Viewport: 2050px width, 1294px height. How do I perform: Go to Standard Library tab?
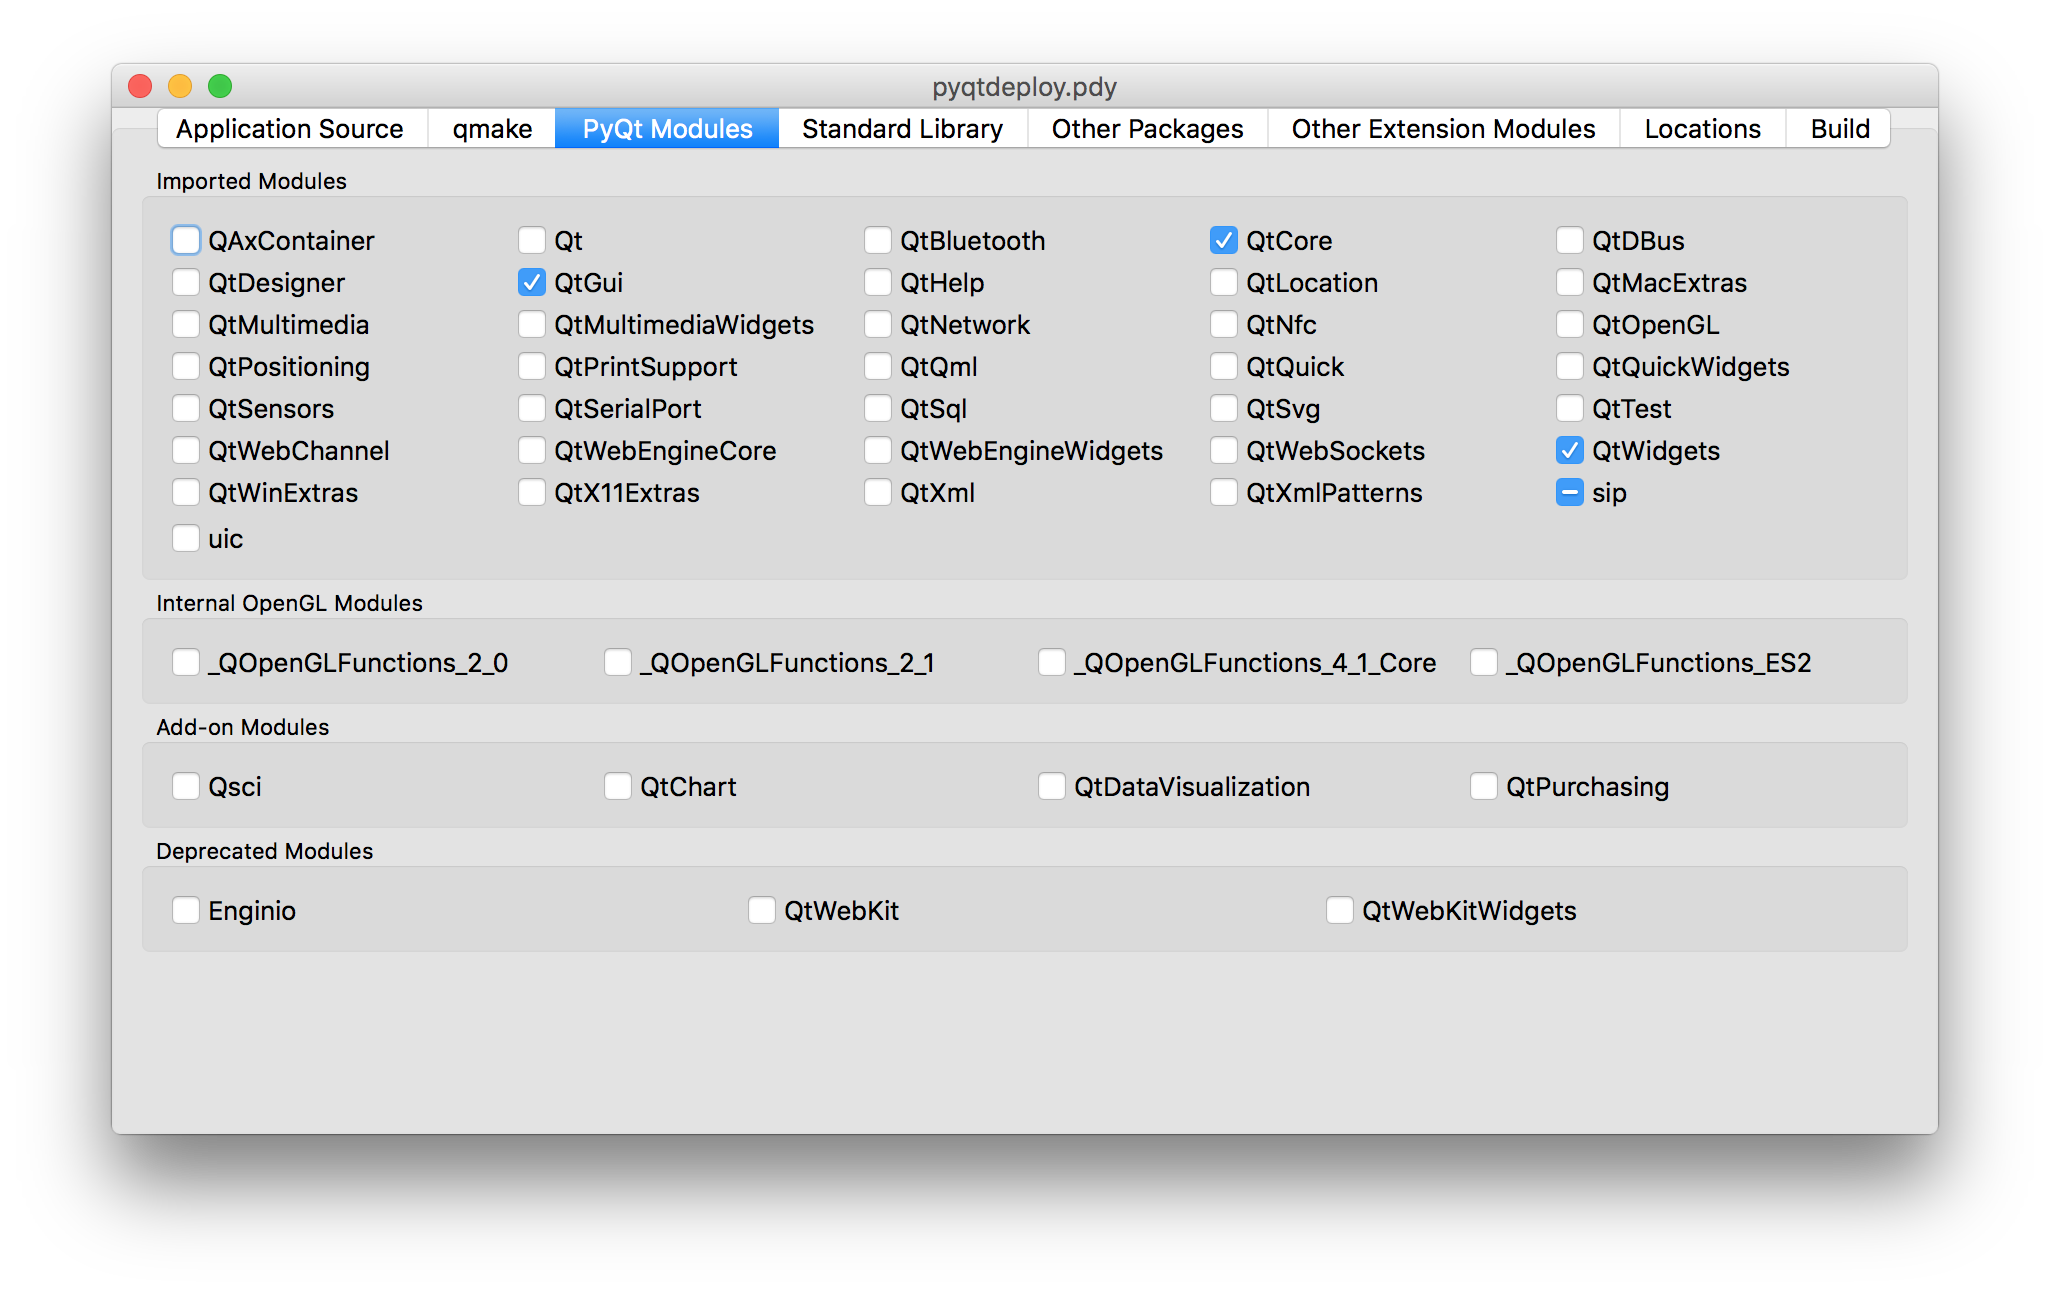coord(902,129)
